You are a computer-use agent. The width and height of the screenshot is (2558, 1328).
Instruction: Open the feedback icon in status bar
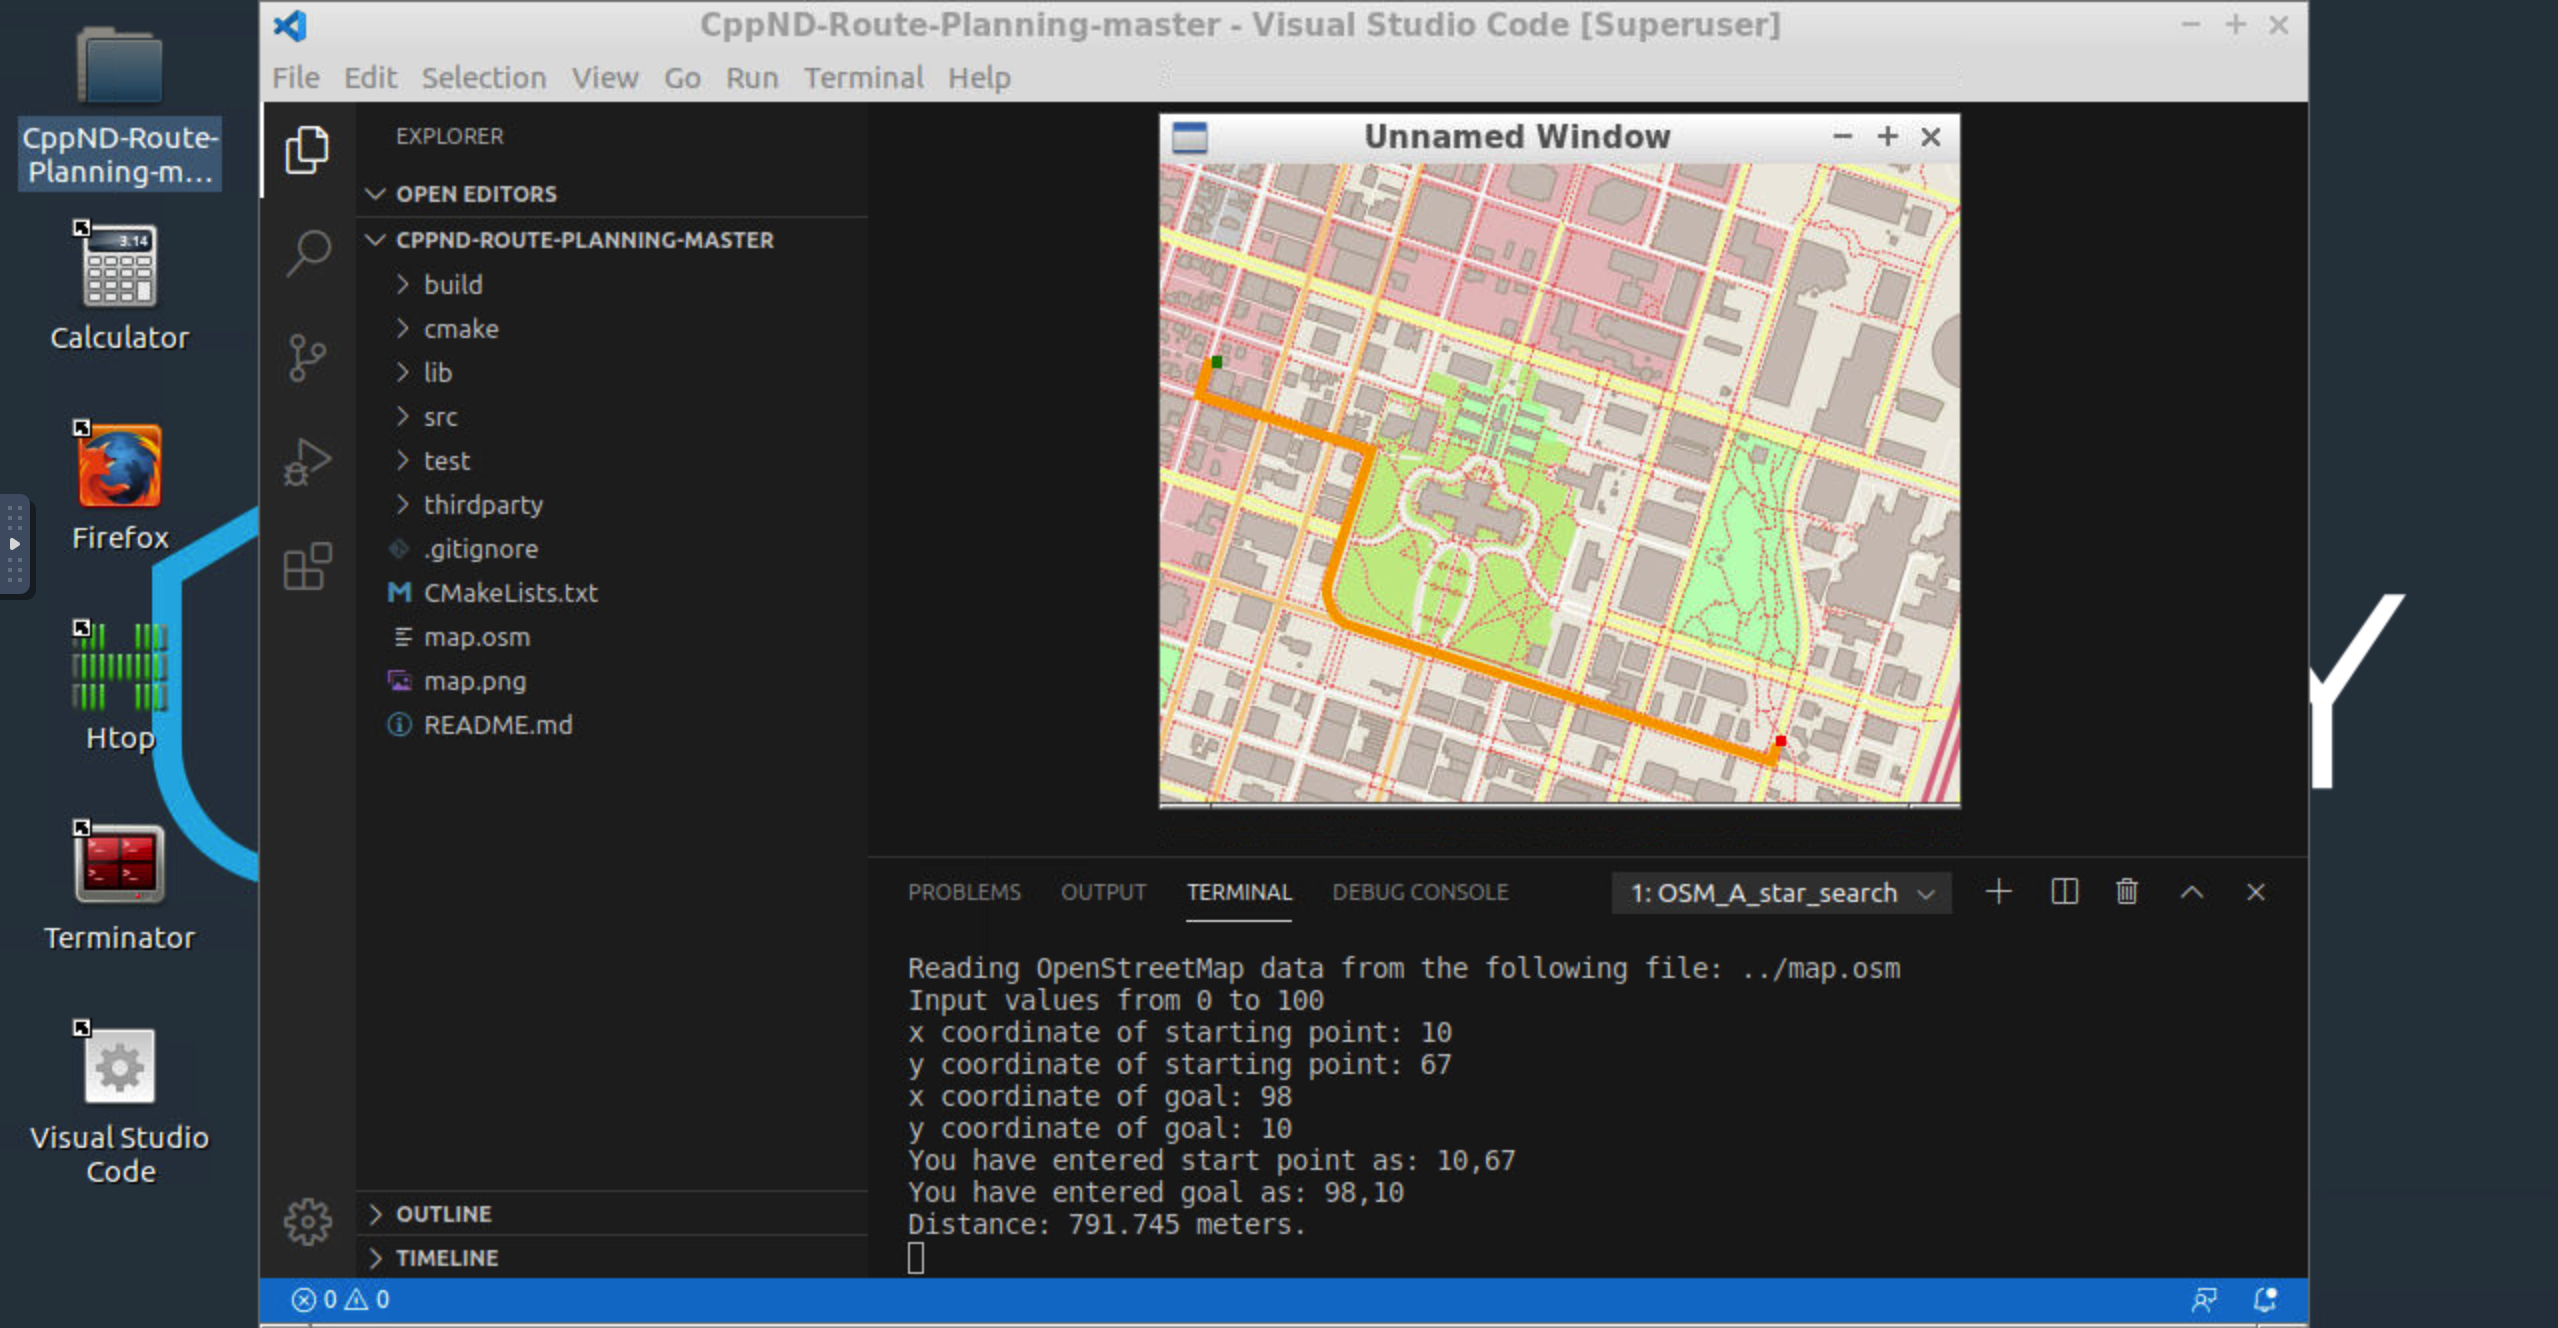[2203, 1299]
